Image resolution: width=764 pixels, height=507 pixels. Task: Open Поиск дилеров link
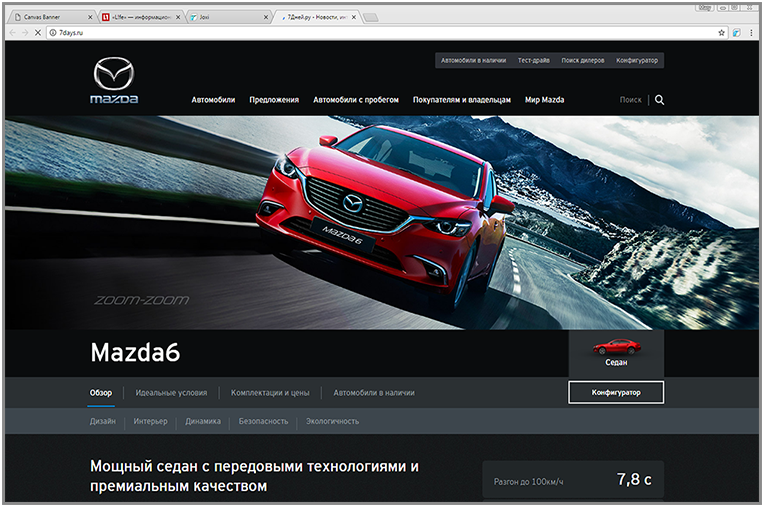pyautogui.click(x=583, y=60)
